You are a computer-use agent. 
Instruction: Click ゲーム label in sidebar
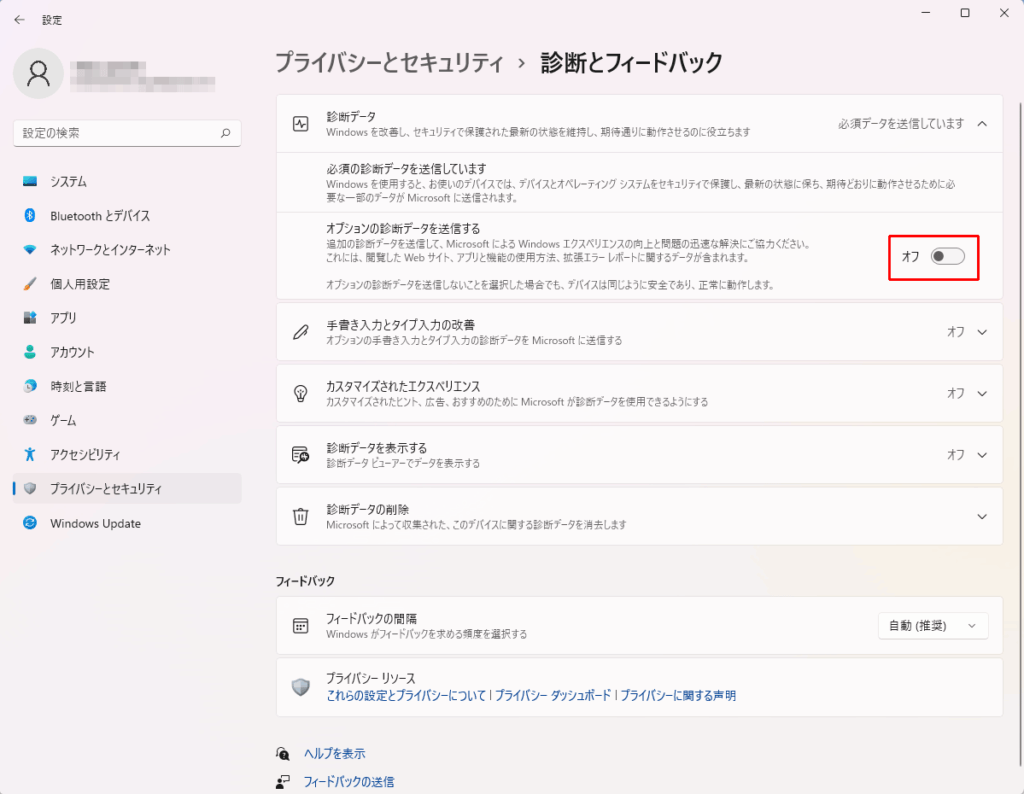click(x=63, y=420)
